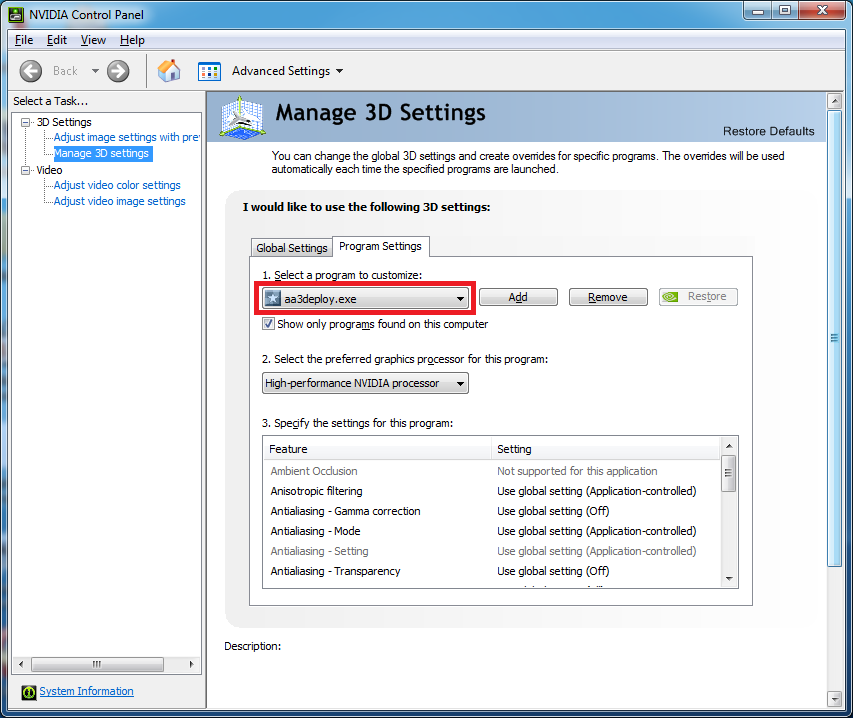
Task: Collapse the Video tree node
Action: [x=25, y=170]
